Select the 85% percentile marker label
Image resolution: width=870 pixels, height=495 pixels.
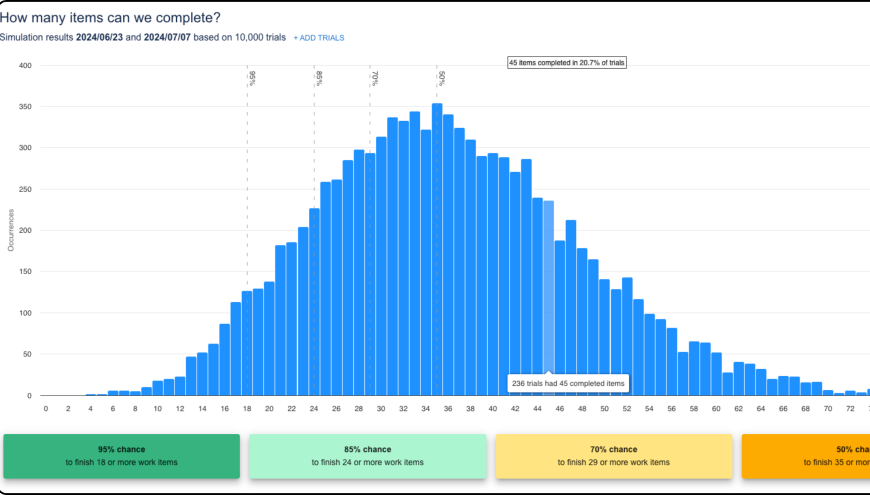point(318,78)
